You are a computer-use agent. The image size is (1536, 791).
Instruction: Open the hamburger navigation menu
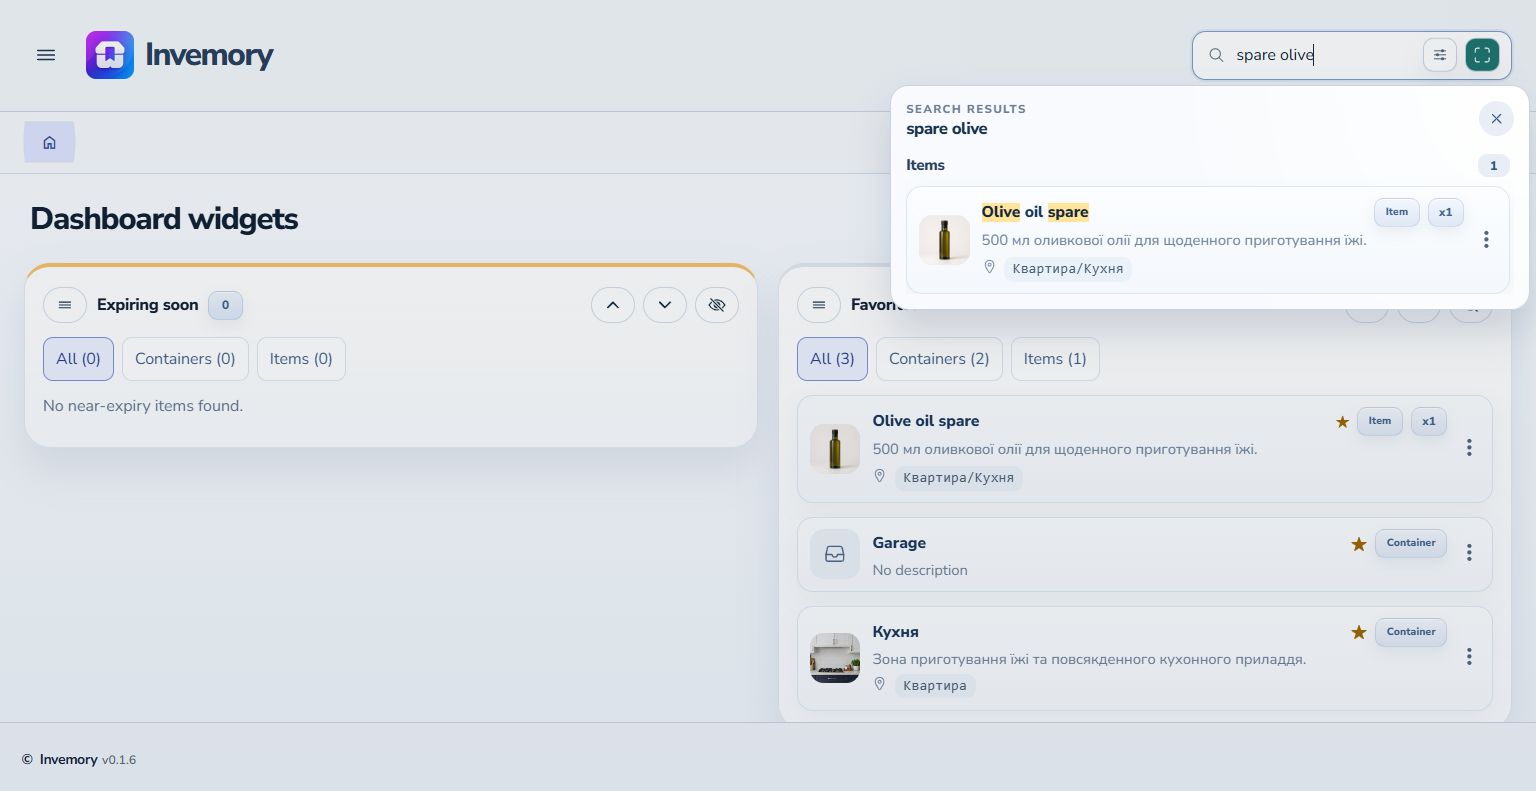(46, 55)
